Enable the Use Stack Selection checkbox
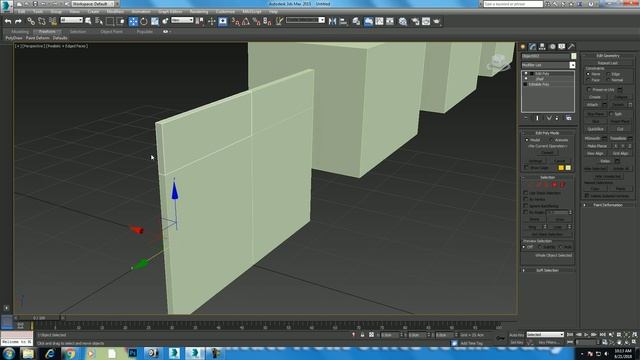Image resolution: width=640 pixels, height=360 pixels. click(x=526, y=193)
